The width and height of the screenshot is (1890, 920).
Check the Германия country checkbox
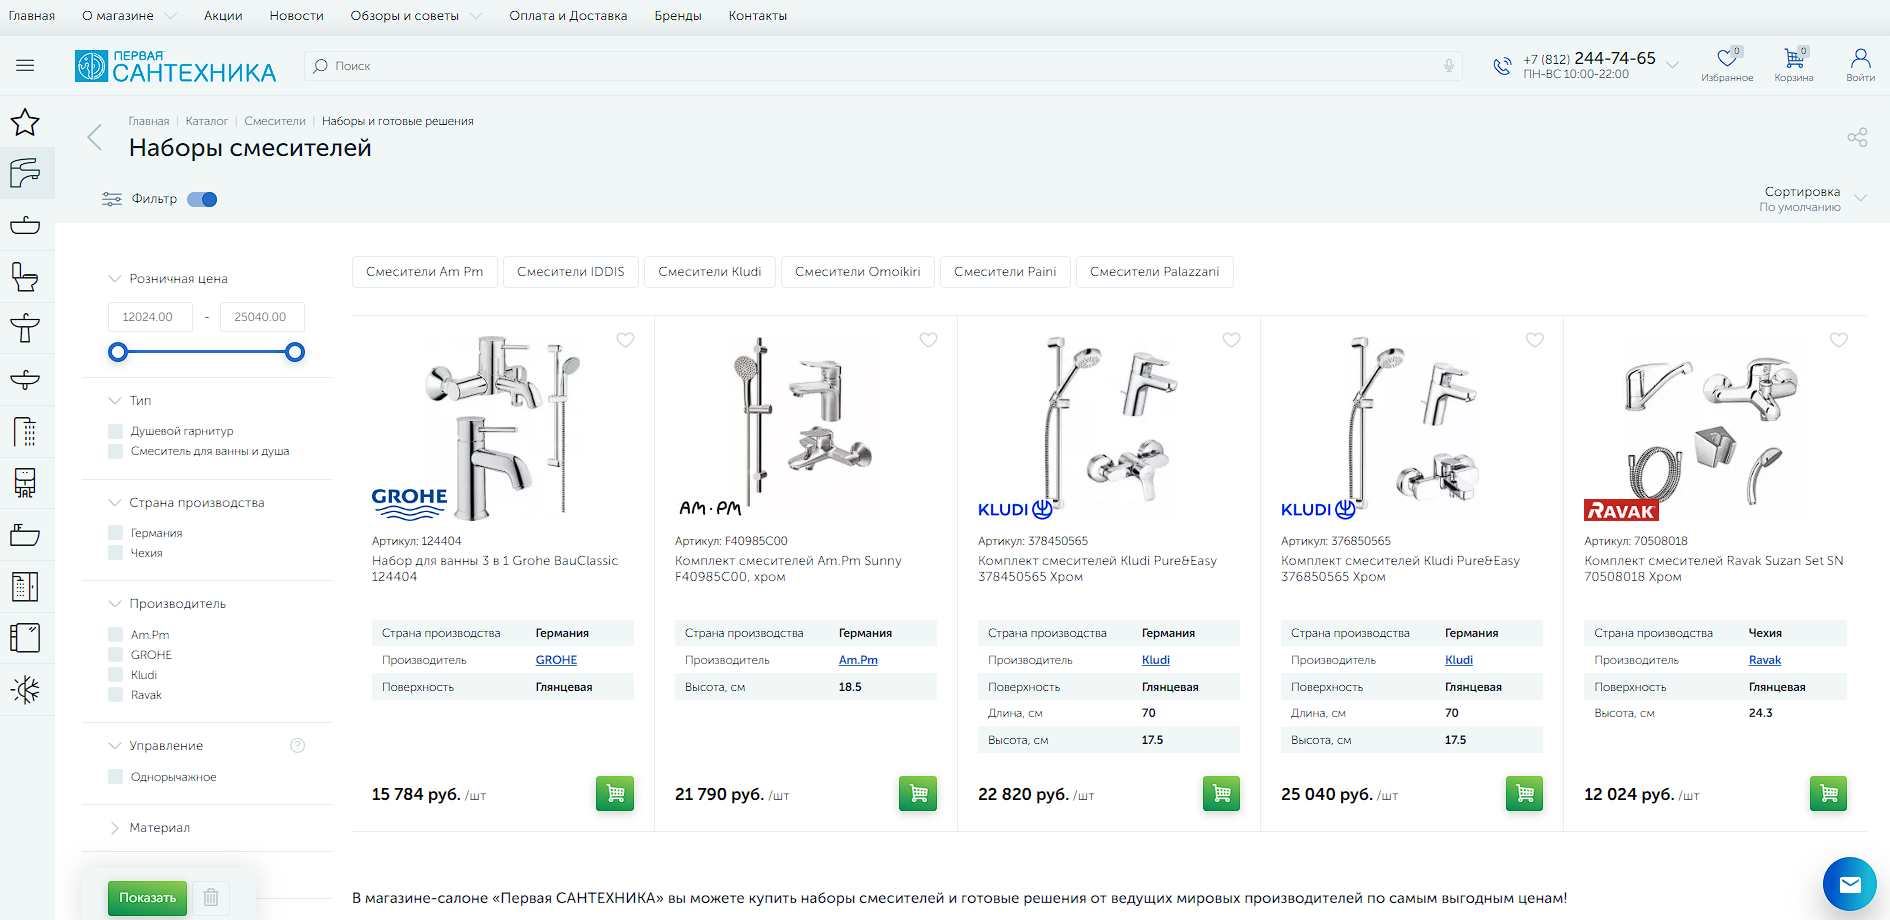click(116, 533)
